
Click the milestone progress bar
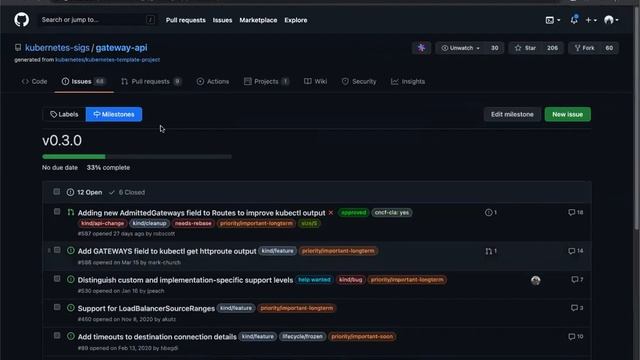click(x=137, y=156)
